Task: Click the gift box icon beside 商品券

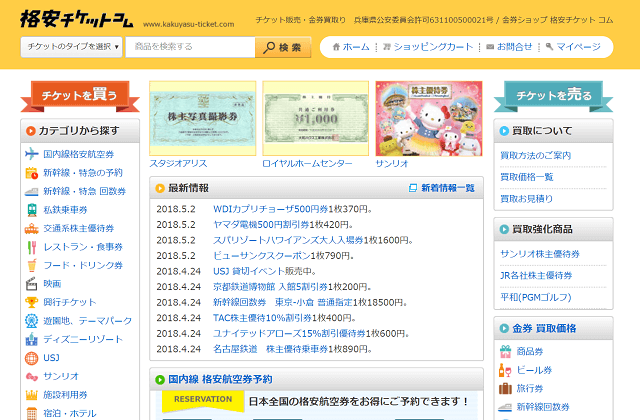Action: (x=505, y=351)
